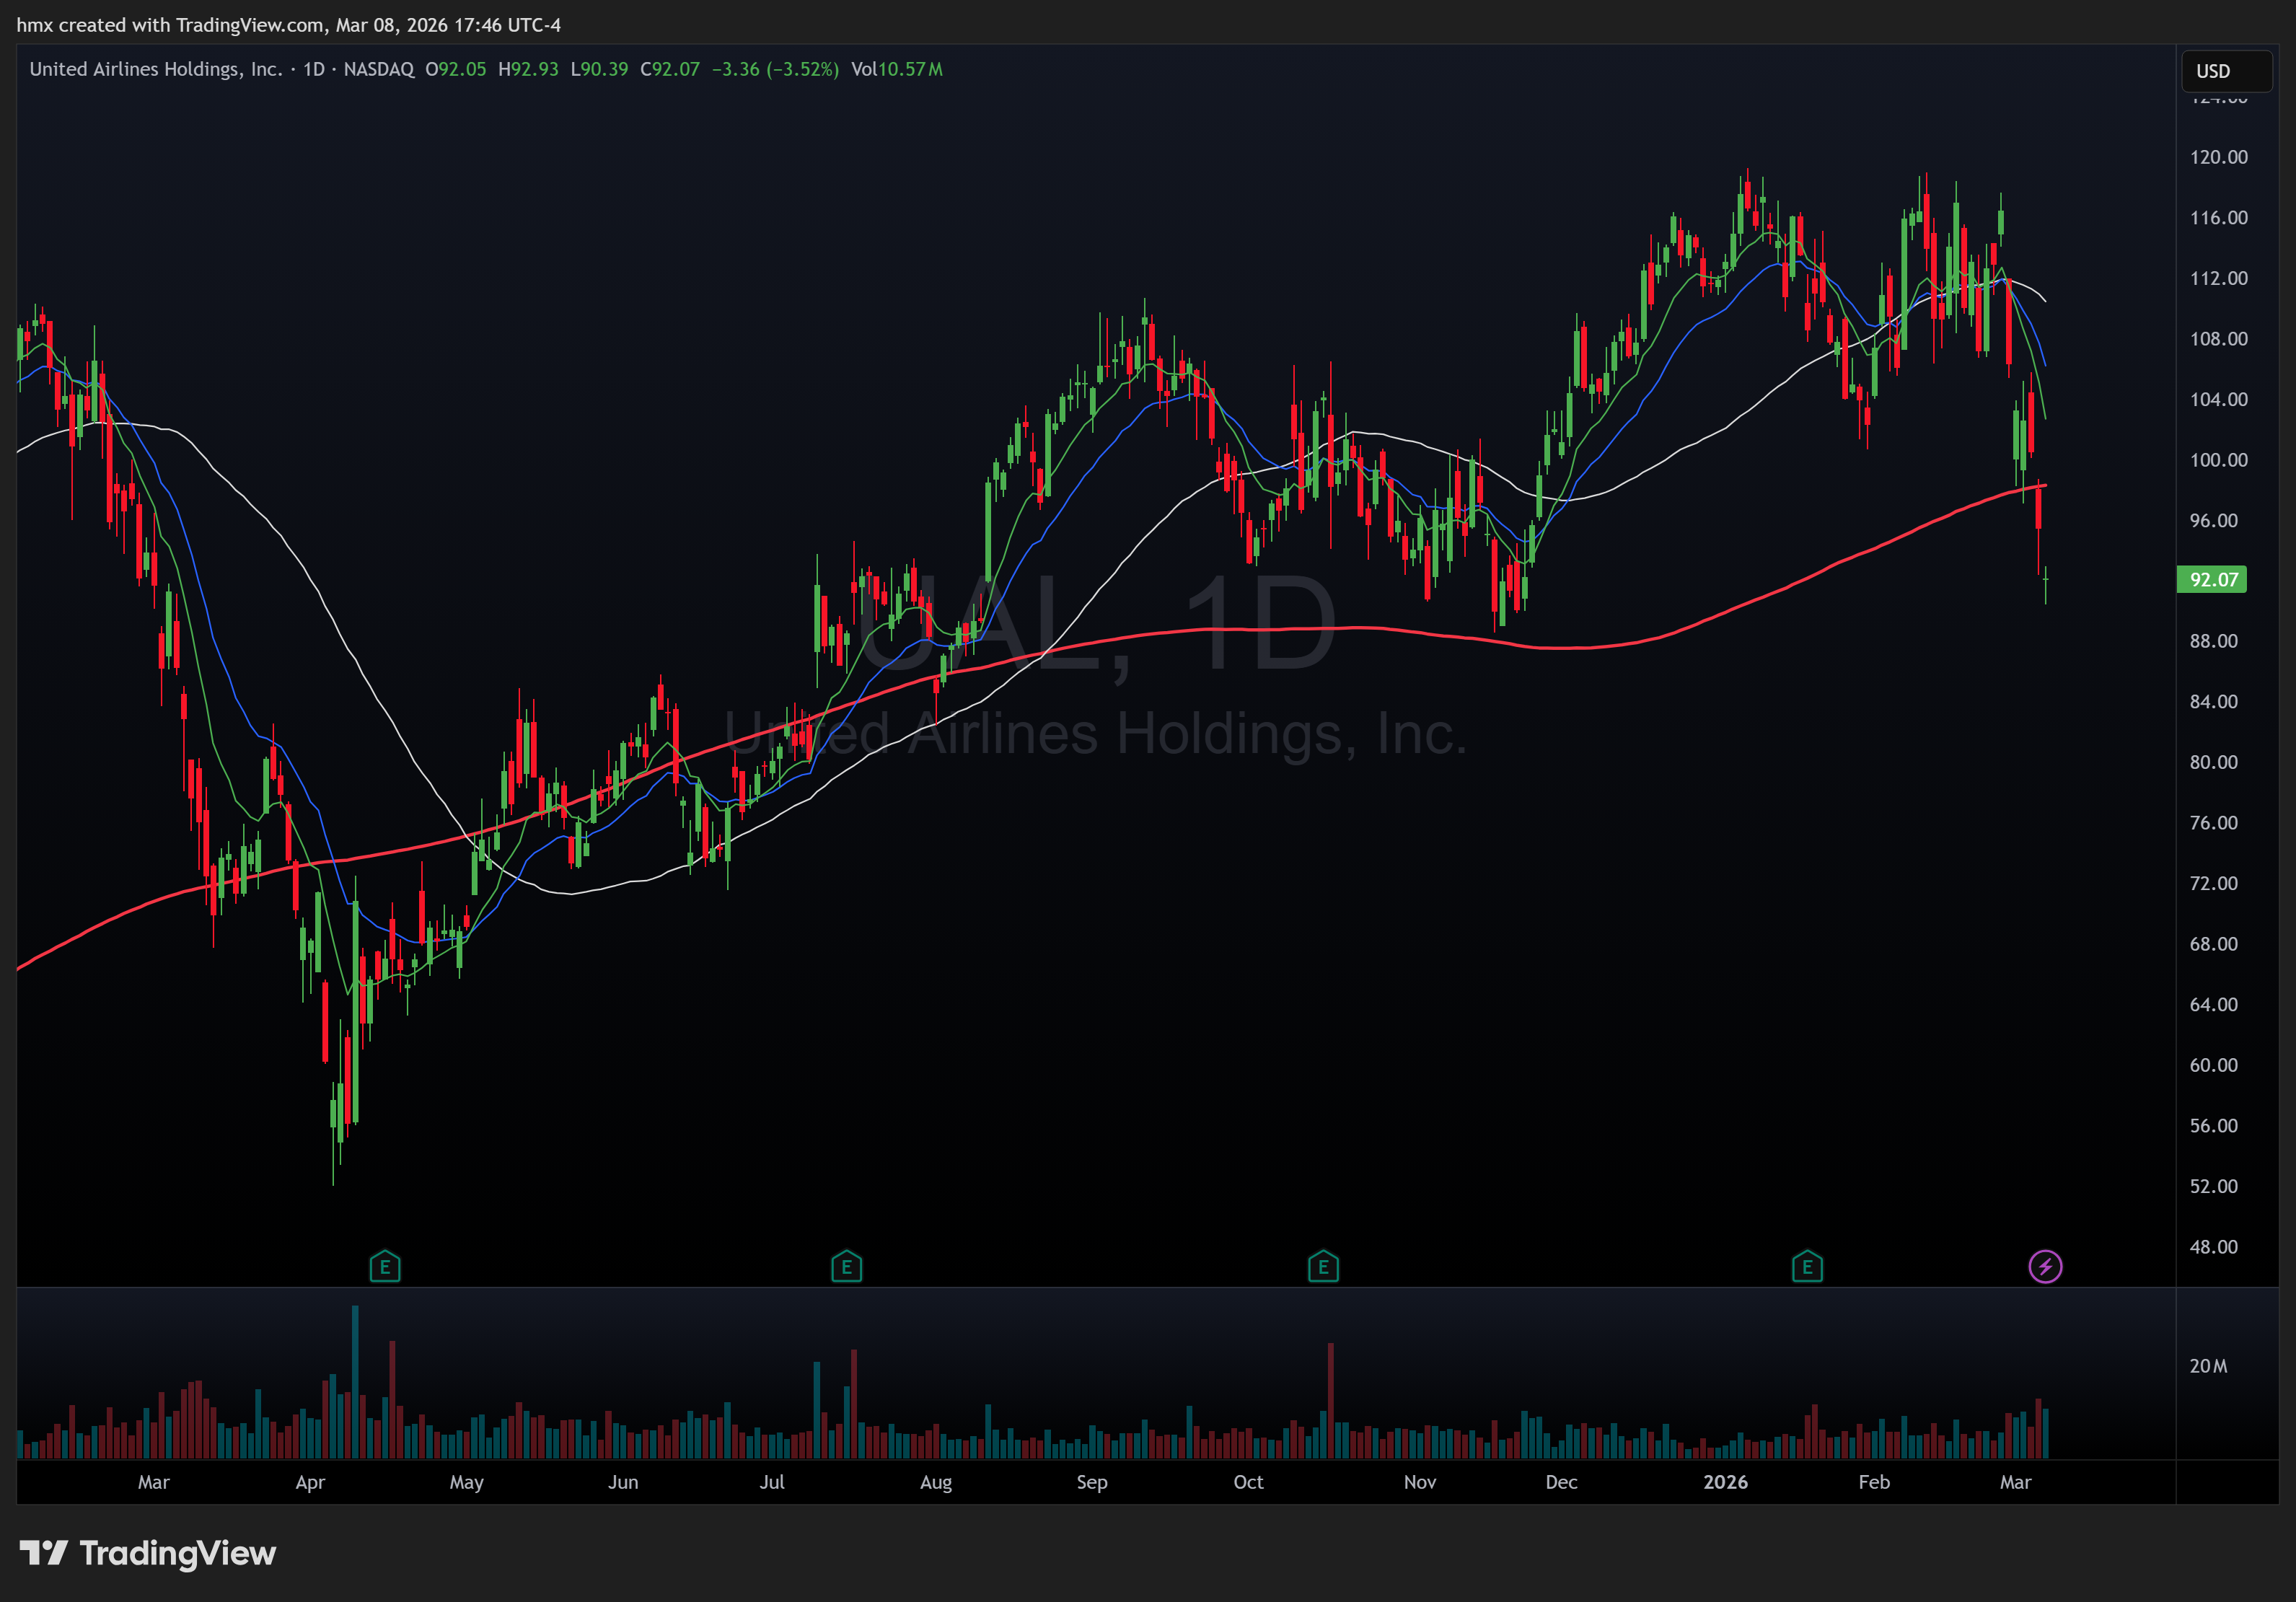Click the 2026 label on the time axis
The height and width of the screenshot is (1602, 2296).
point(1726,1482)
